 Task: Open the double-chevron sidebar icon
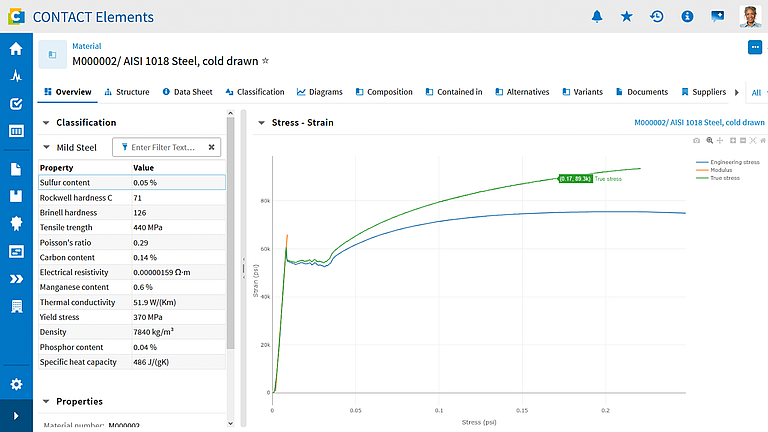(x=16, y=279)
